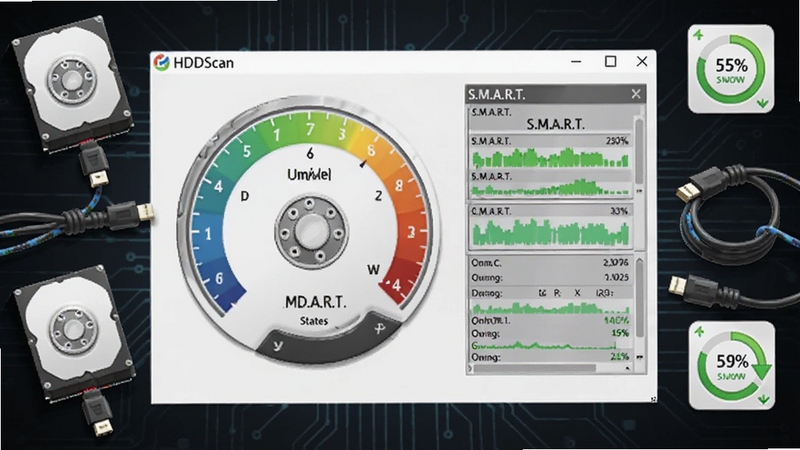Click the letter D inside the gauge

tap(244, 196)
